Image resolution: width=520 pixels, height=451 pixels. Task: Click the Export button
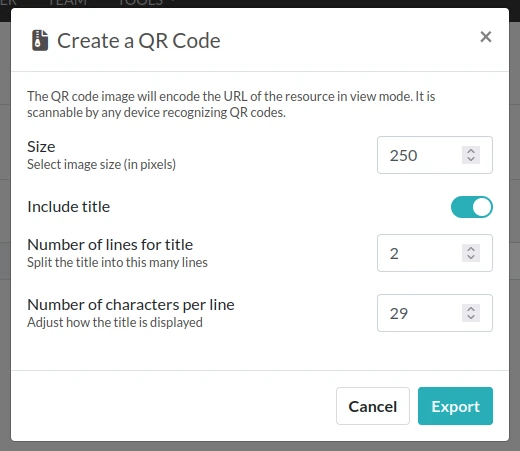(455, 406)
